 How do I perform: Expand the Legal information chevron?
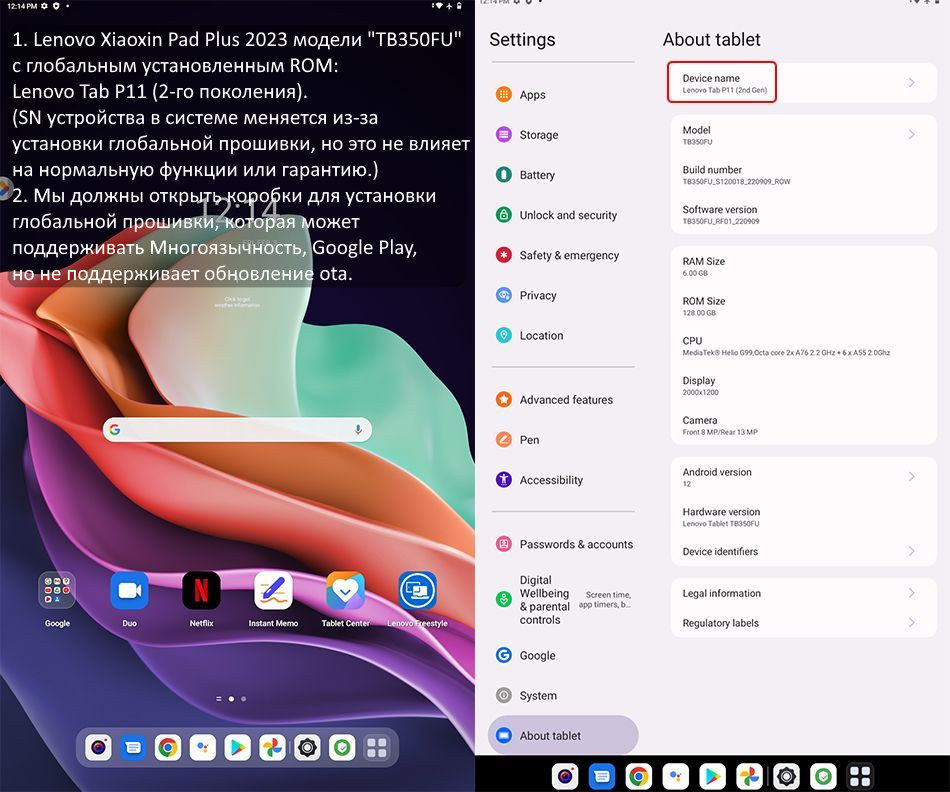point(911,593)
